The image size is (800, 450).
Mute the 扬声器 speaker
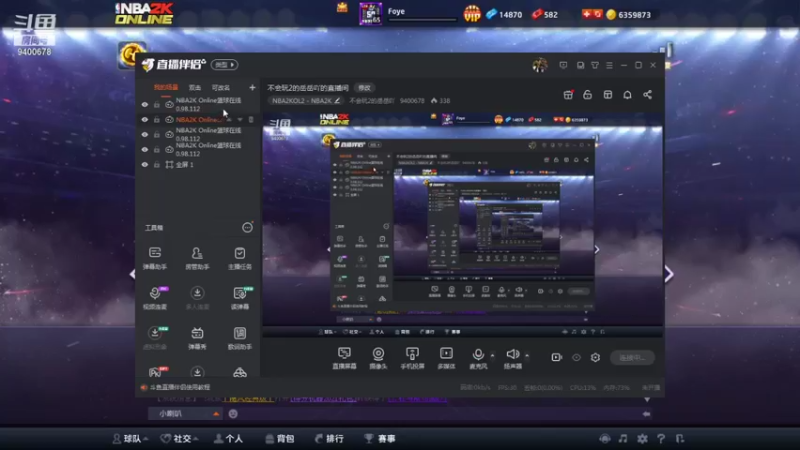(513, 358)
